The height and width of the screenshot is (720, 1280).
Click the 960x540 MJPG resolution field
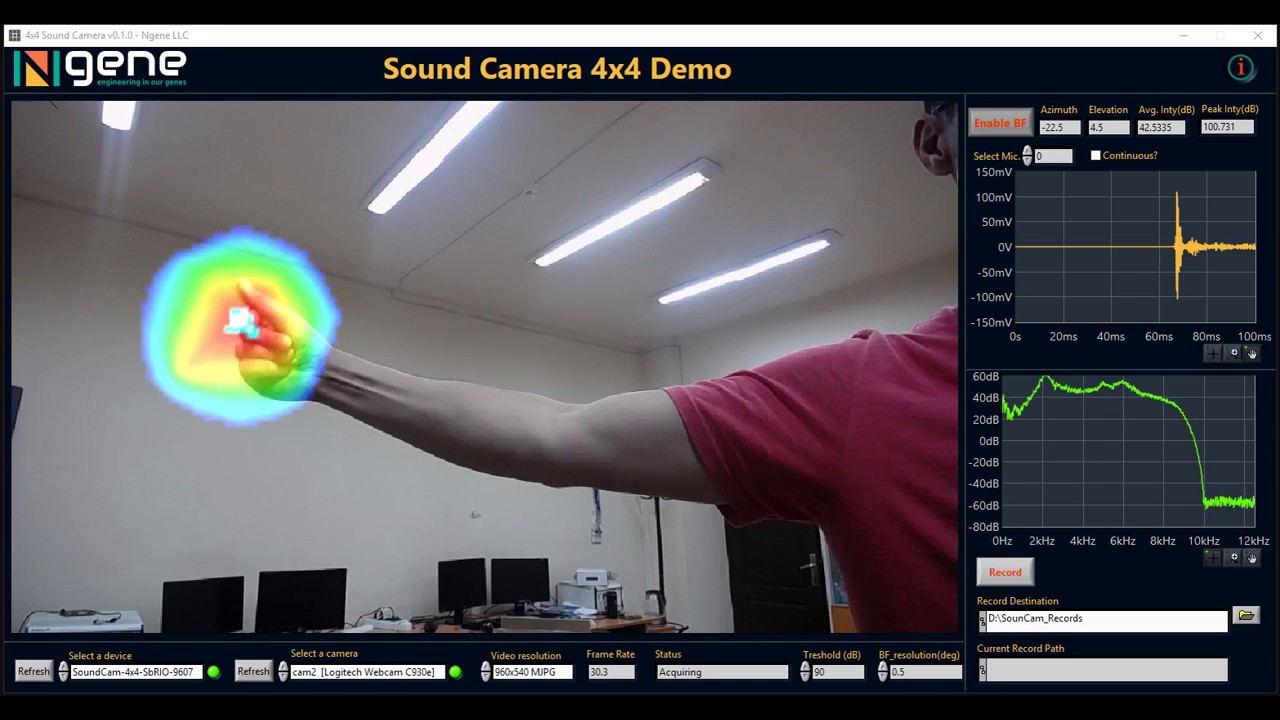click(x=532, y=672)
